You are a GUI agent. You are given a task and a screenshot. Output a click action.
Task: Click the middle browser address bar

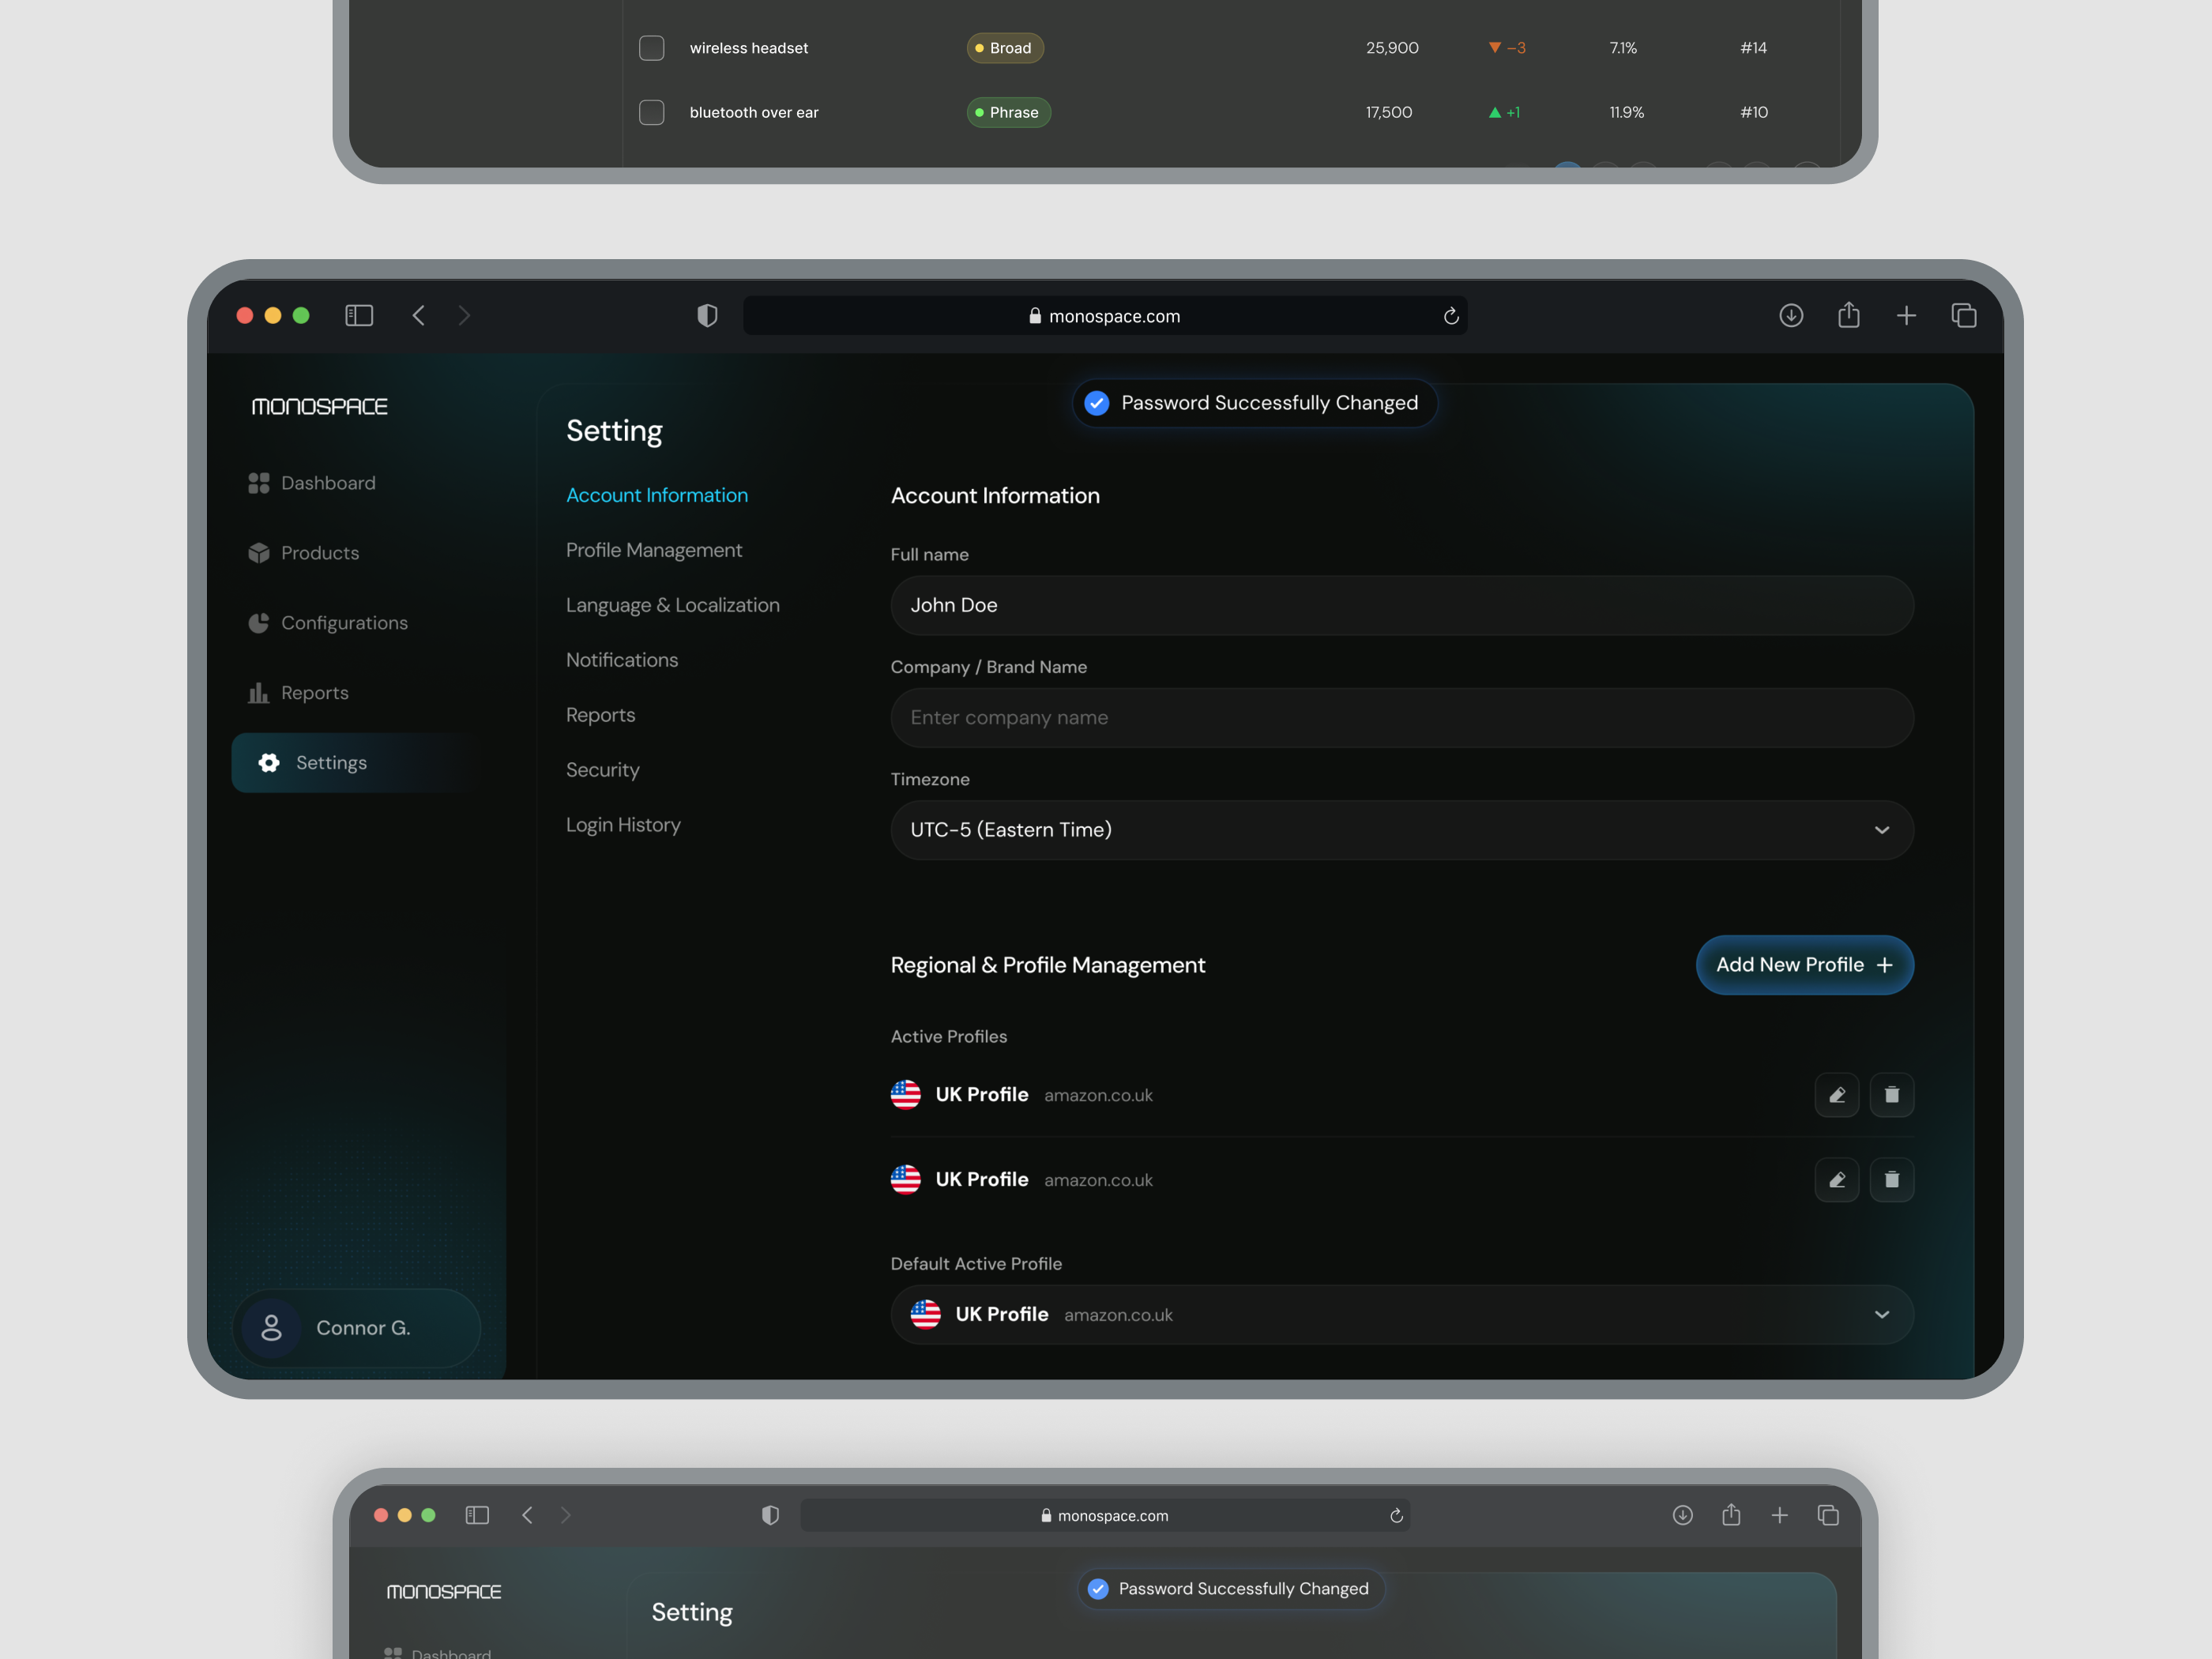1105,316
